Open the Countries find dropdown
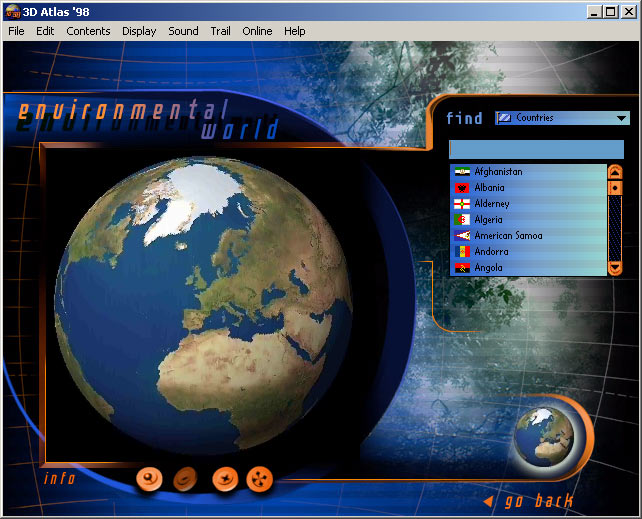The height and width of the screenshot is (519, 642). (562, 118)
